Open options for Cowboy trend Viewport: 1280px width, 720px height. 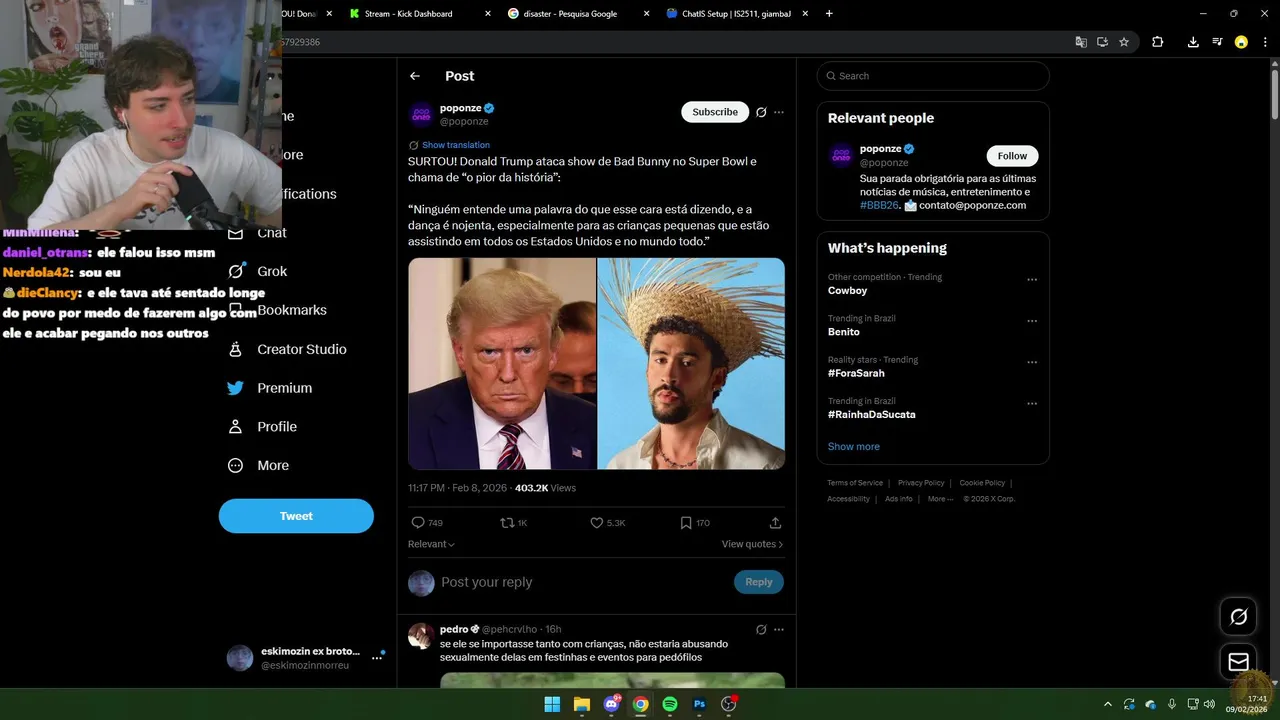tap(1032, 280)
